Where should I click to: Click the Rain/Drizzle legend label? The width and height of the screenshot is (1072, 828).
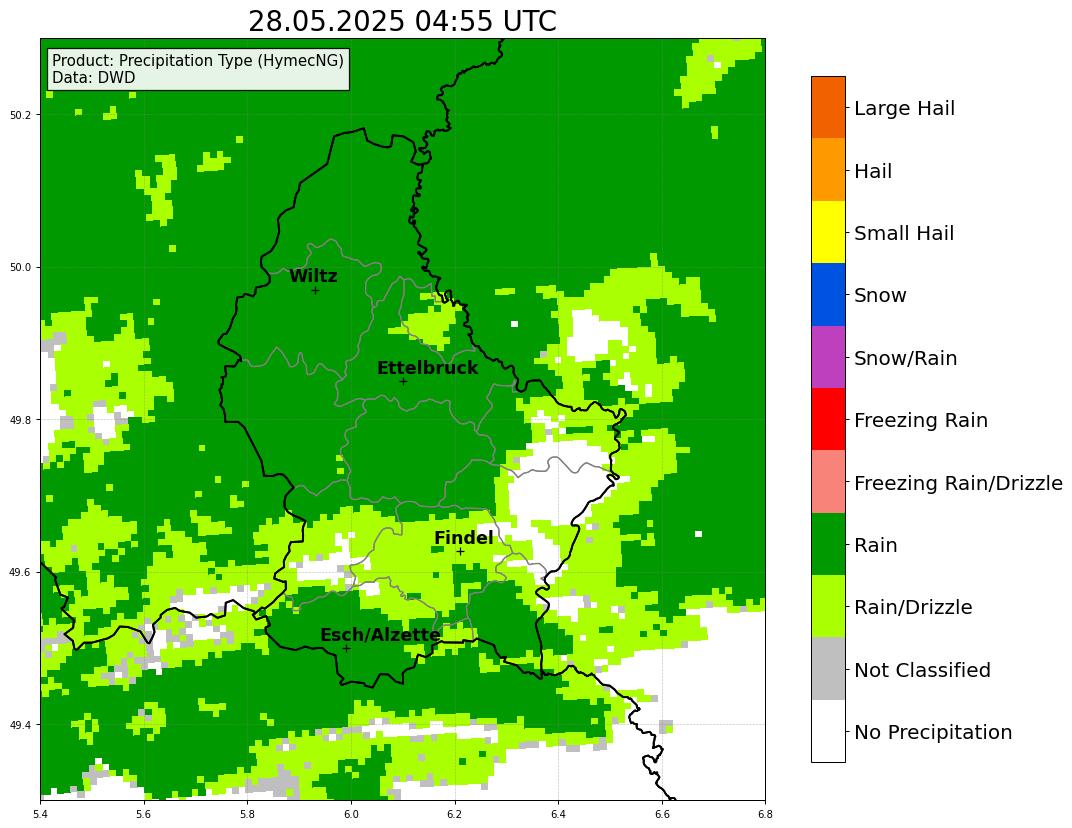click(x=913, y=607)
